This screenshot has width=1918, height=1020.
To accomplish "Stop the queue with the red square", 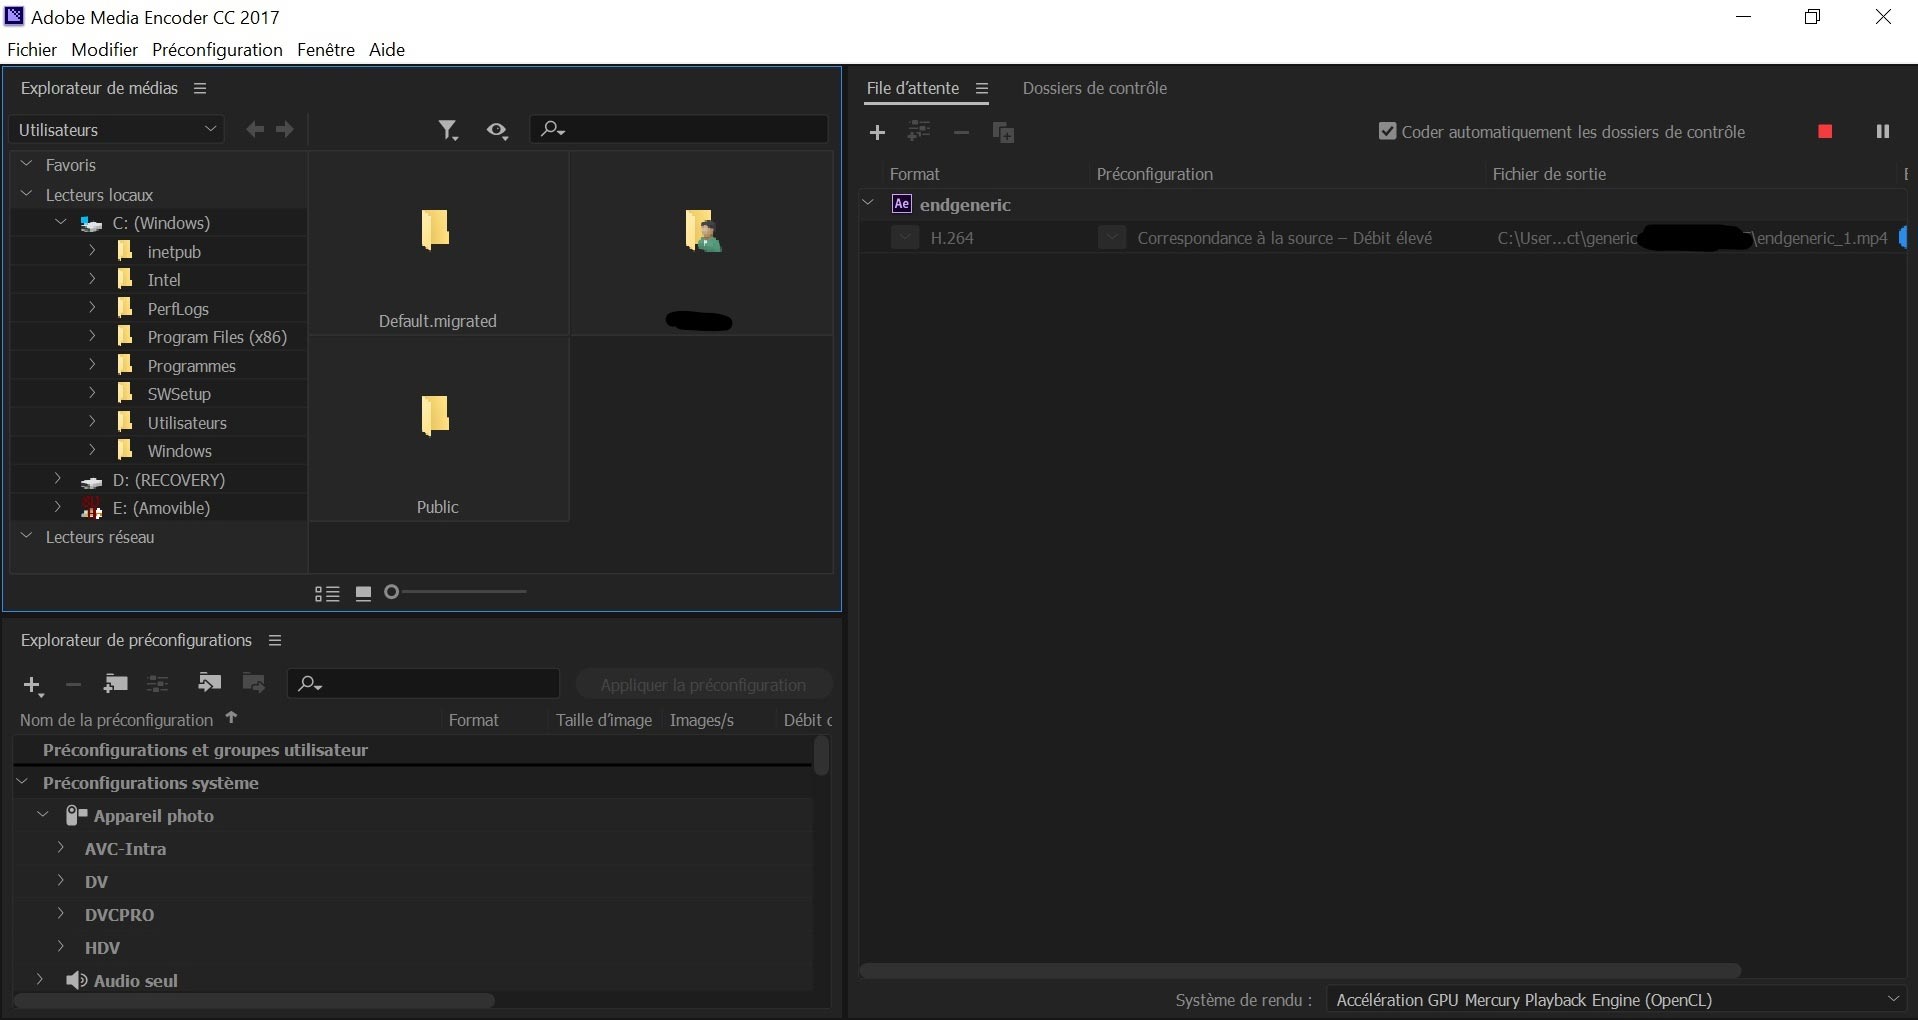I will click(x=1825, y=131).
